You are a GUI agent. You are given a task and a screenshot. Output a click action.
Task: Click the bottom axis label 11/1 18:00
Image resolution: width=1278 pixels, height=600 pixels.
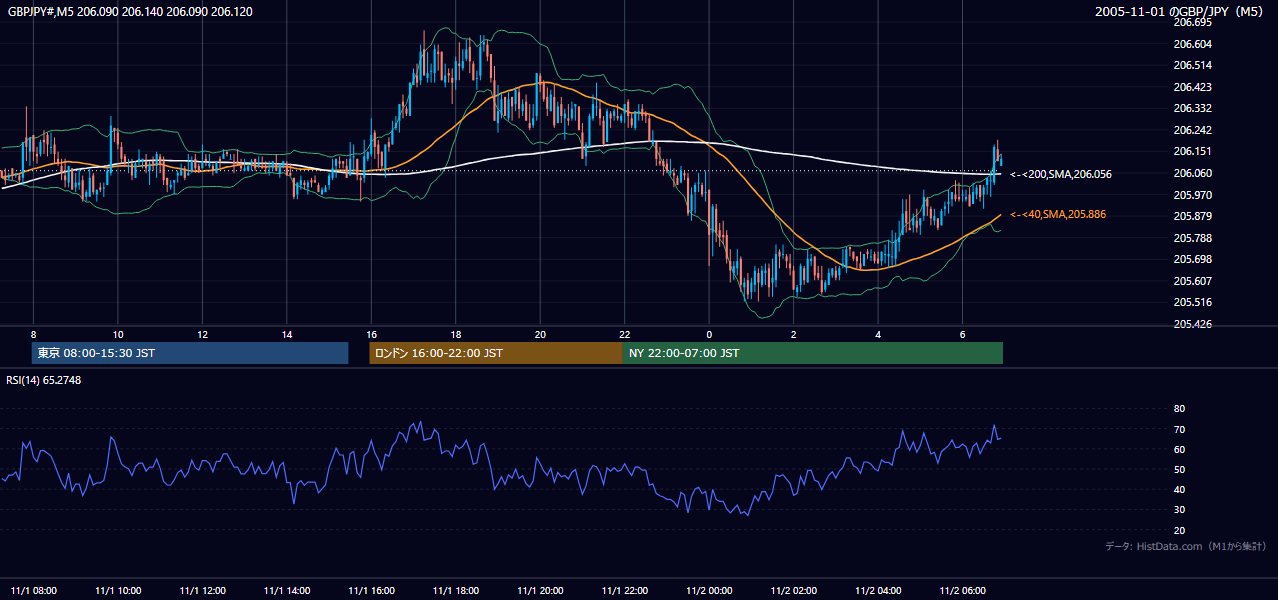click(x=455, y=590)
